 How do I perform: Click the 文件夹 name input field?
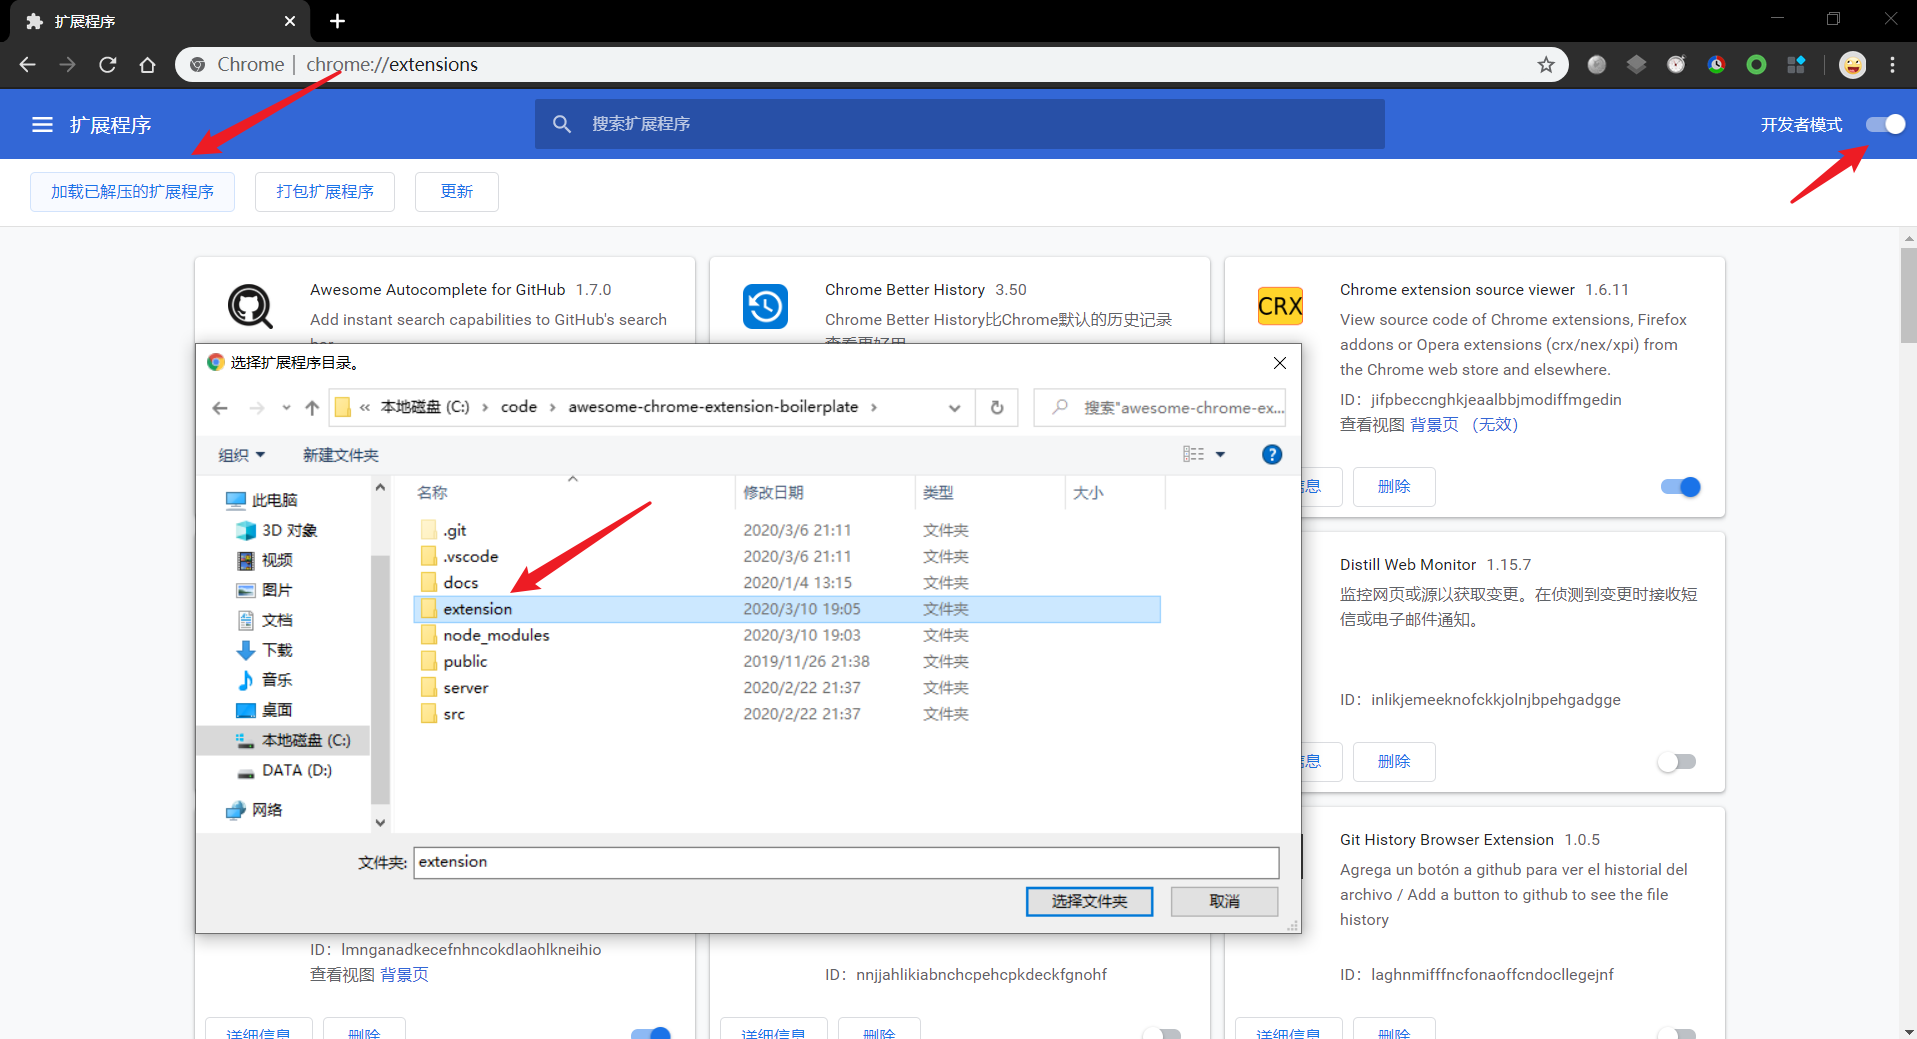click(846, 862)
